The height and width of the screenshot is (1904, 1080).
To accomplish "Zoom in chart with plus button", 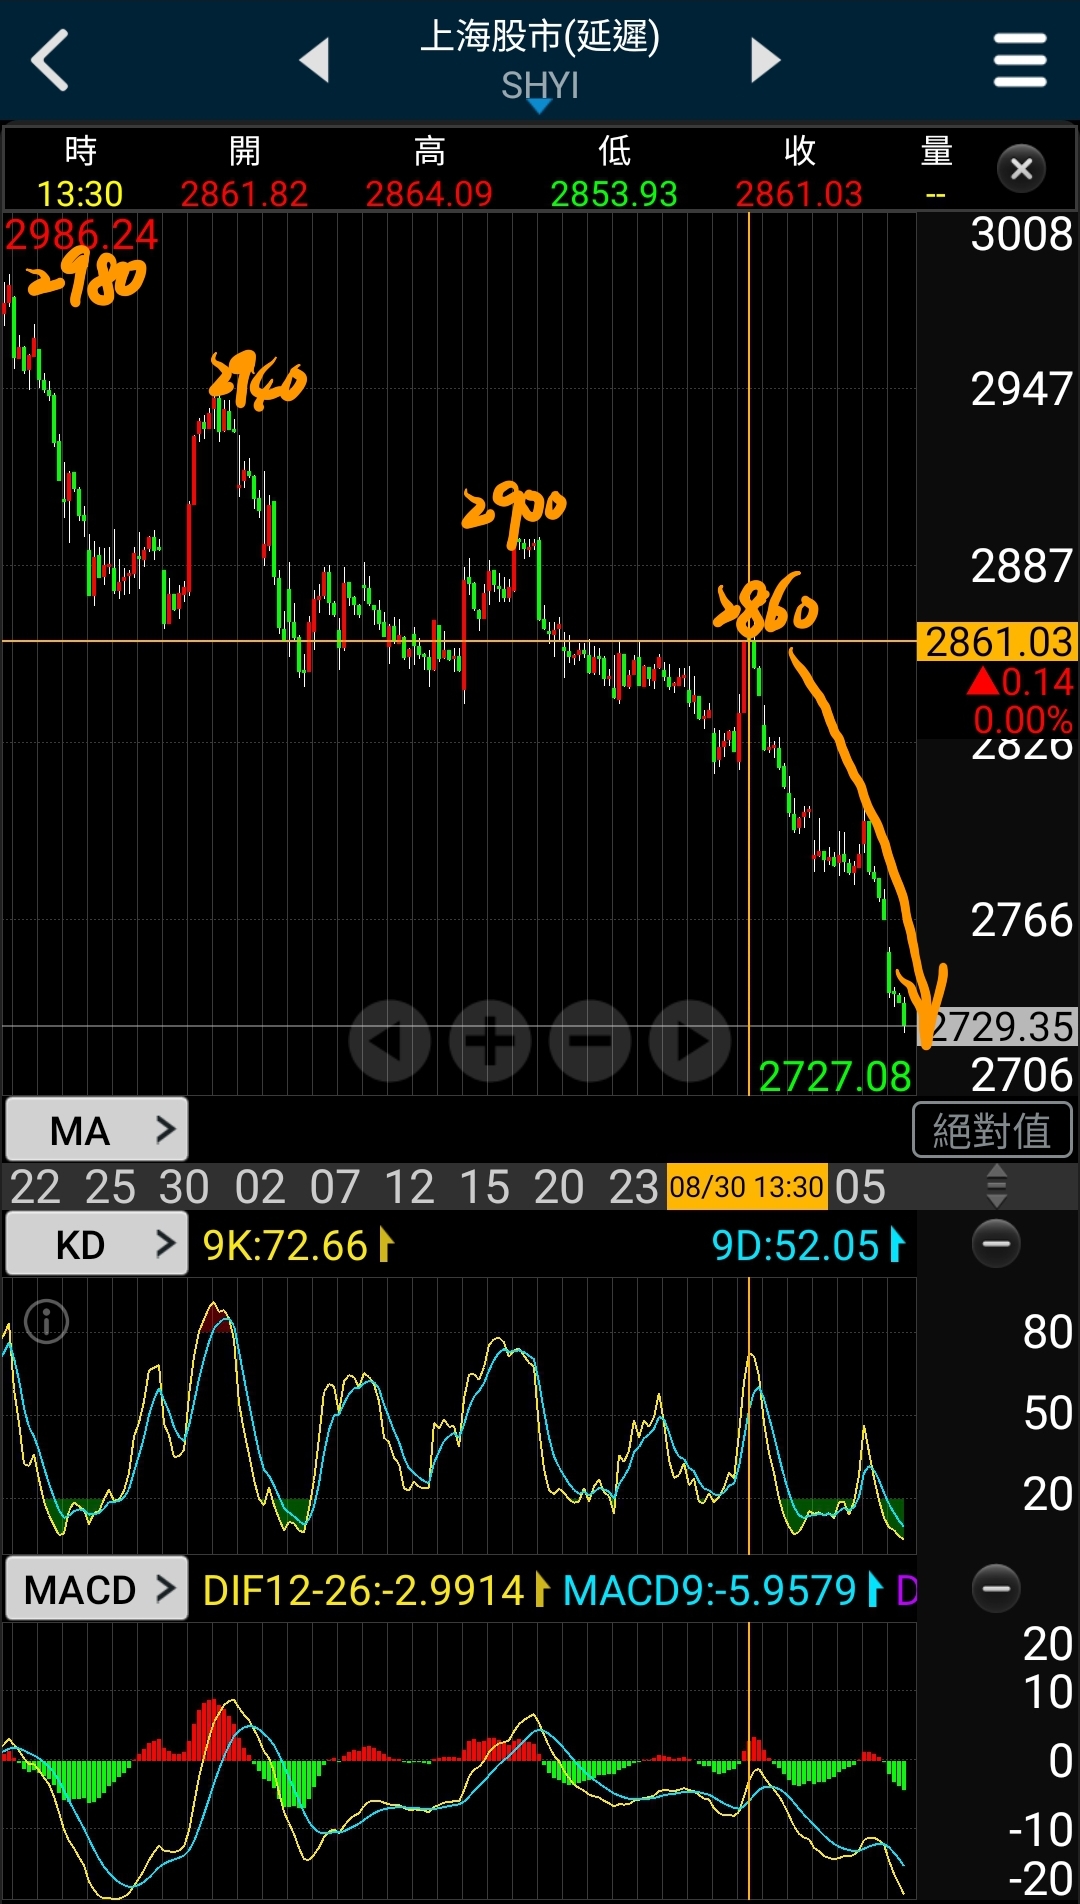I will click(490, 1041).
